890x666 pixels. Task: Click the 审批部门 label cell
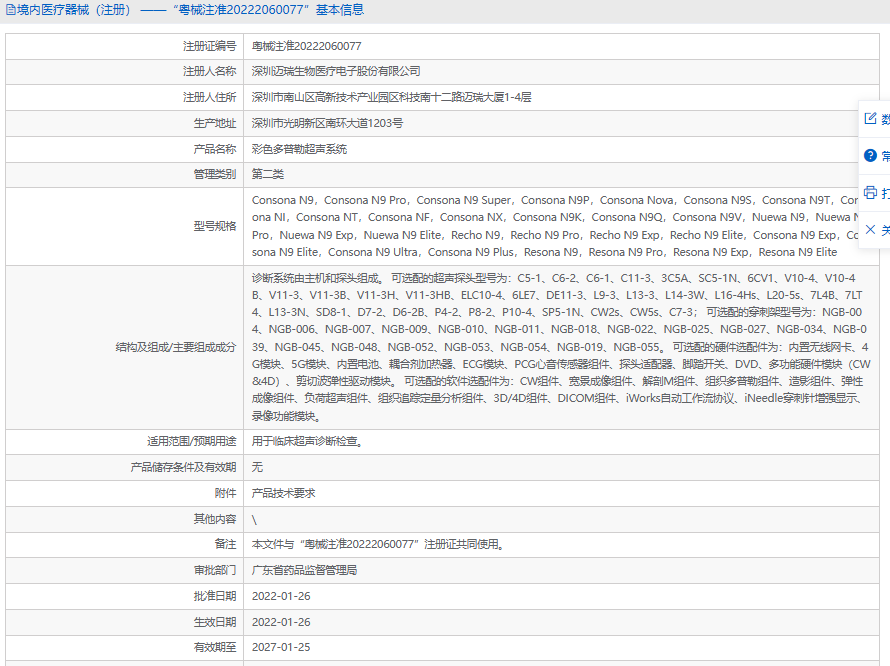[124, 571]
